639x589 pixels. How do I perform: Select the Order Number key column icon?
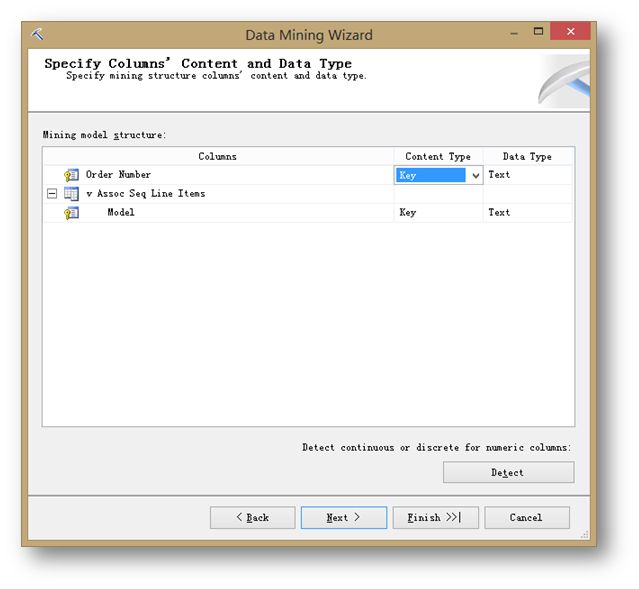pyautogui.click(x=71, y=175)
